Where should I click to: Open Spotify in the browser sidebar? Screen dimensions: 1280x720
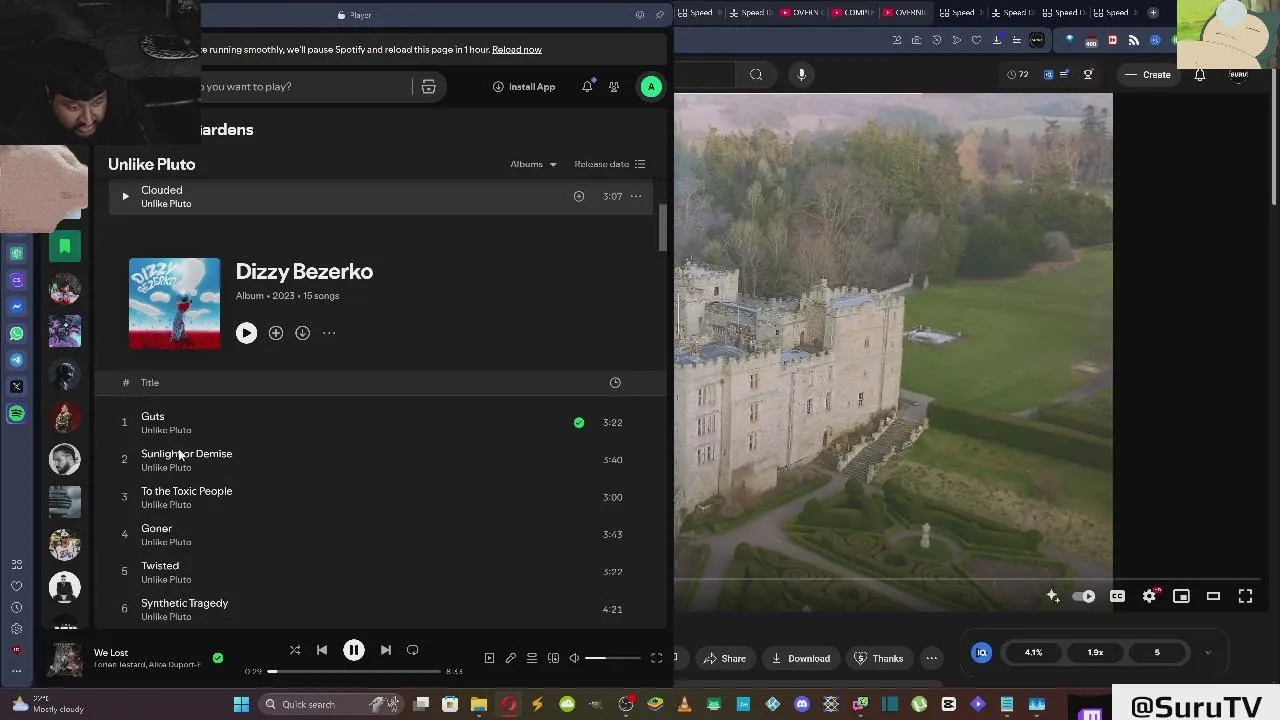[x=16, y=413]
